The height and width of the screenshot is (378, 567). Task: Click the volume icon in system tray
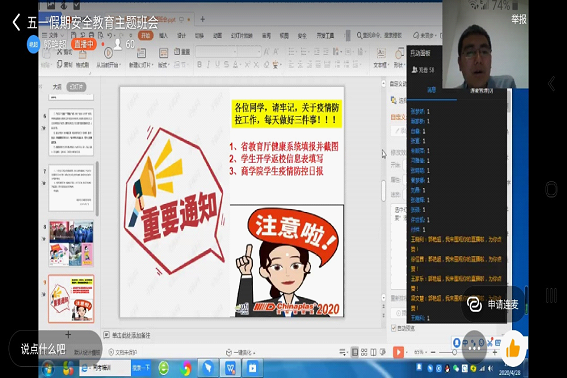coord(491,368)
